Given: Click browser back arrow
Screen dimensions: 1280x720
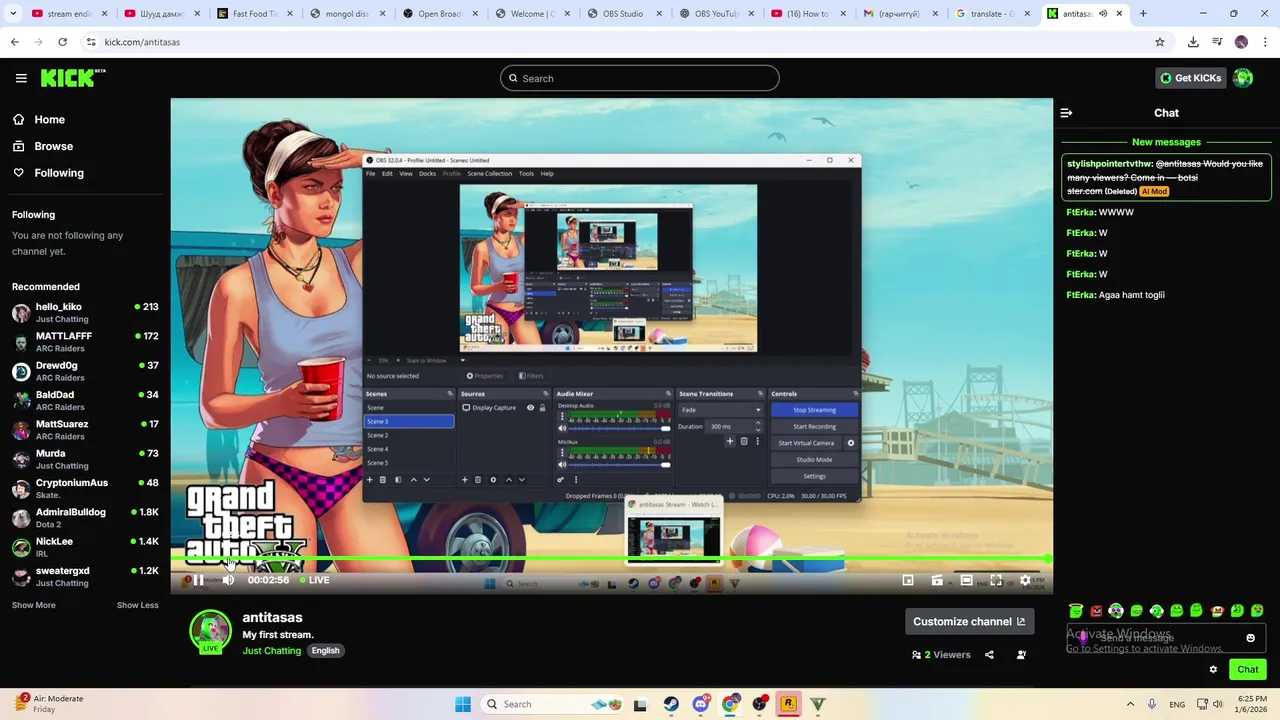Looking at the screenshot, I should (15, 42).
